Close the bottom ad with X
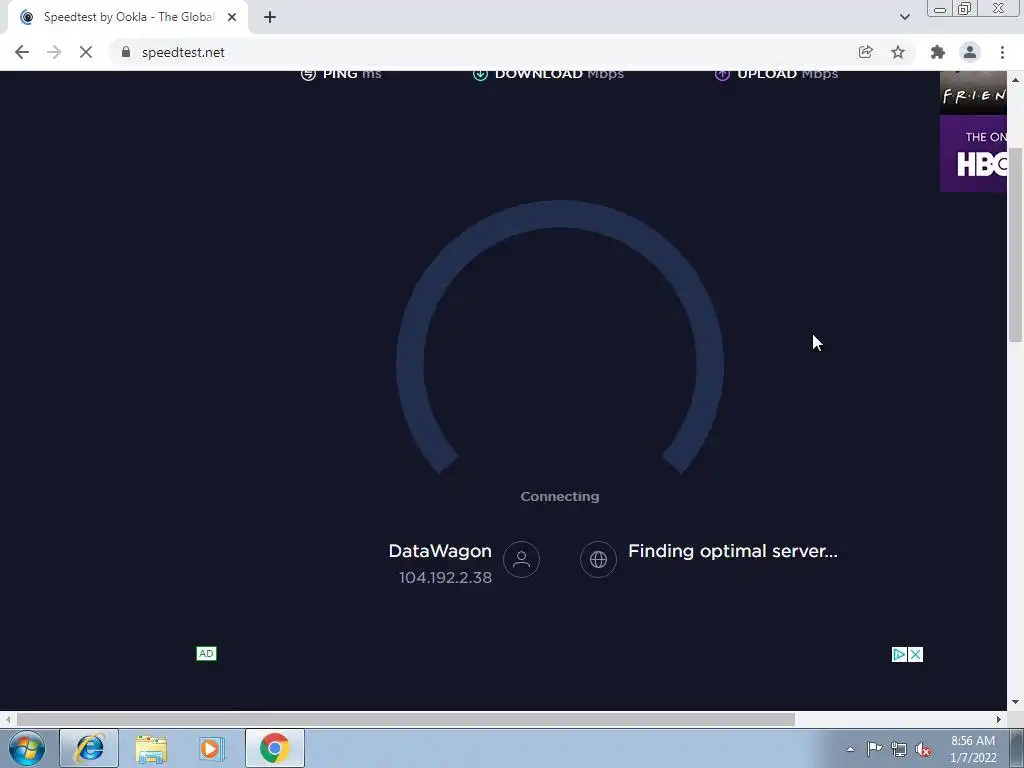The height and width of the screenshot is (768, 1024). click(x=916, y=654)
